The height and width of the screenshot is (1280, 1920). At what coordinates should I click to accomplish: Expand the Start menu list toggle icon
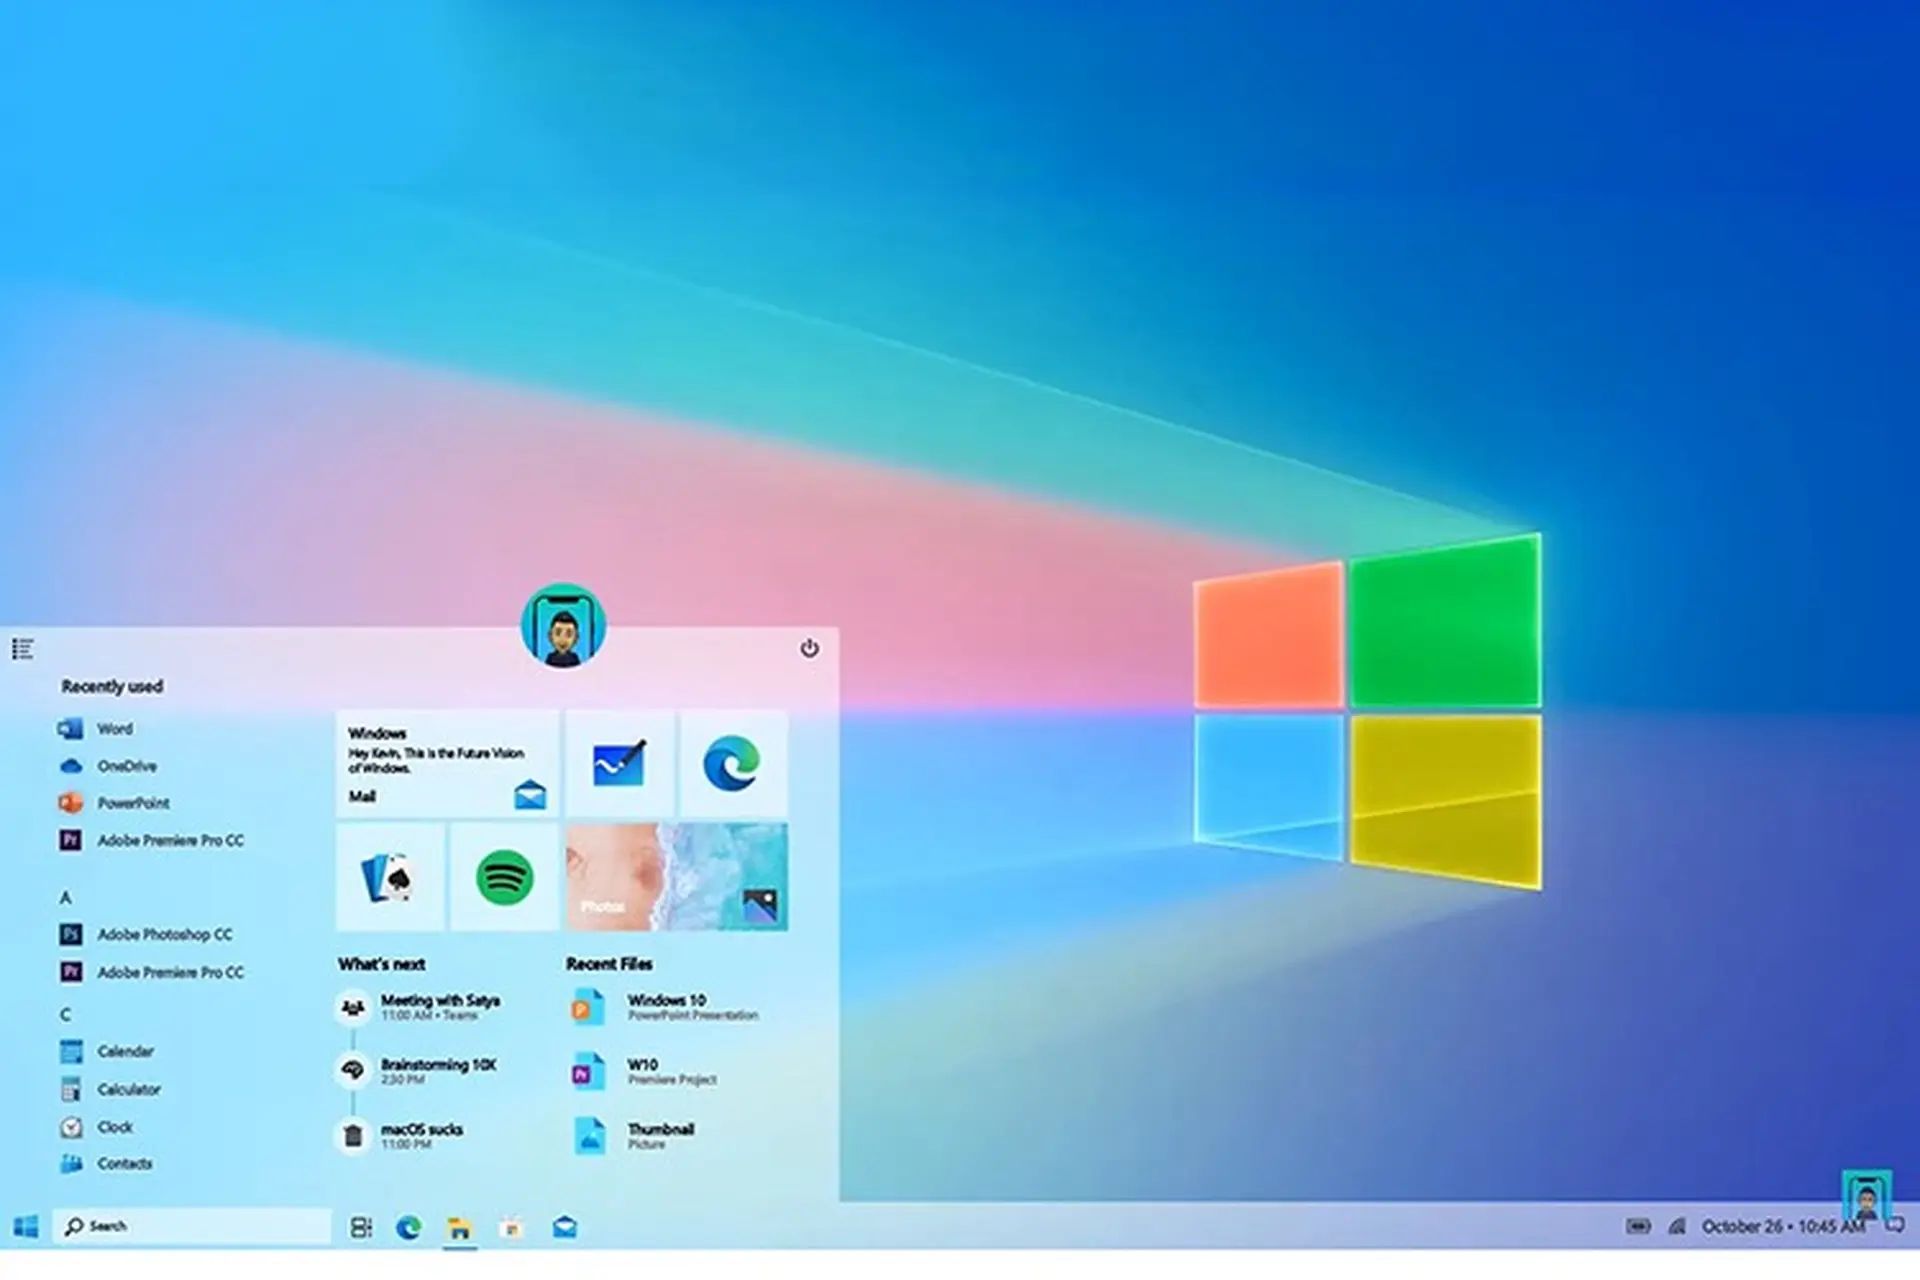tap(23, 649)
